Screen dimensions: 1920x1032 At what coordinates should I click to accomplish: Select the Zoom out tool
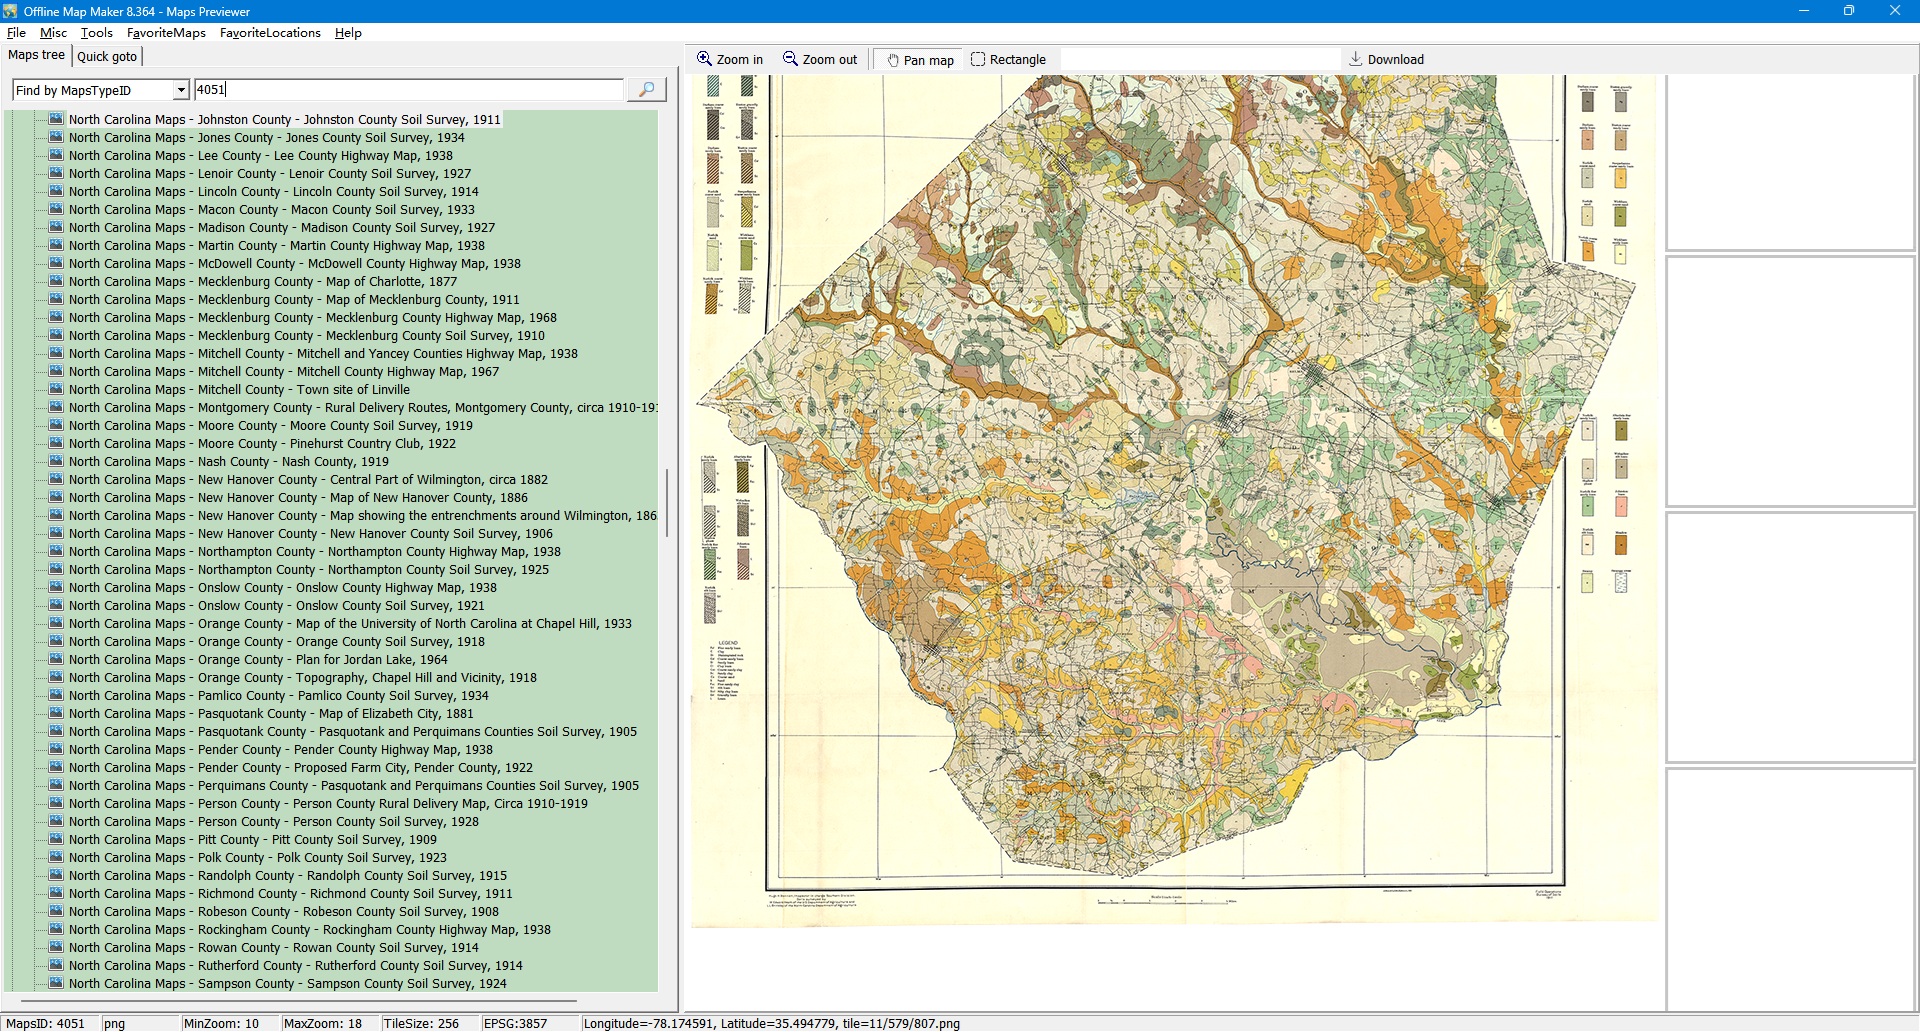click(x=820, y=59)
